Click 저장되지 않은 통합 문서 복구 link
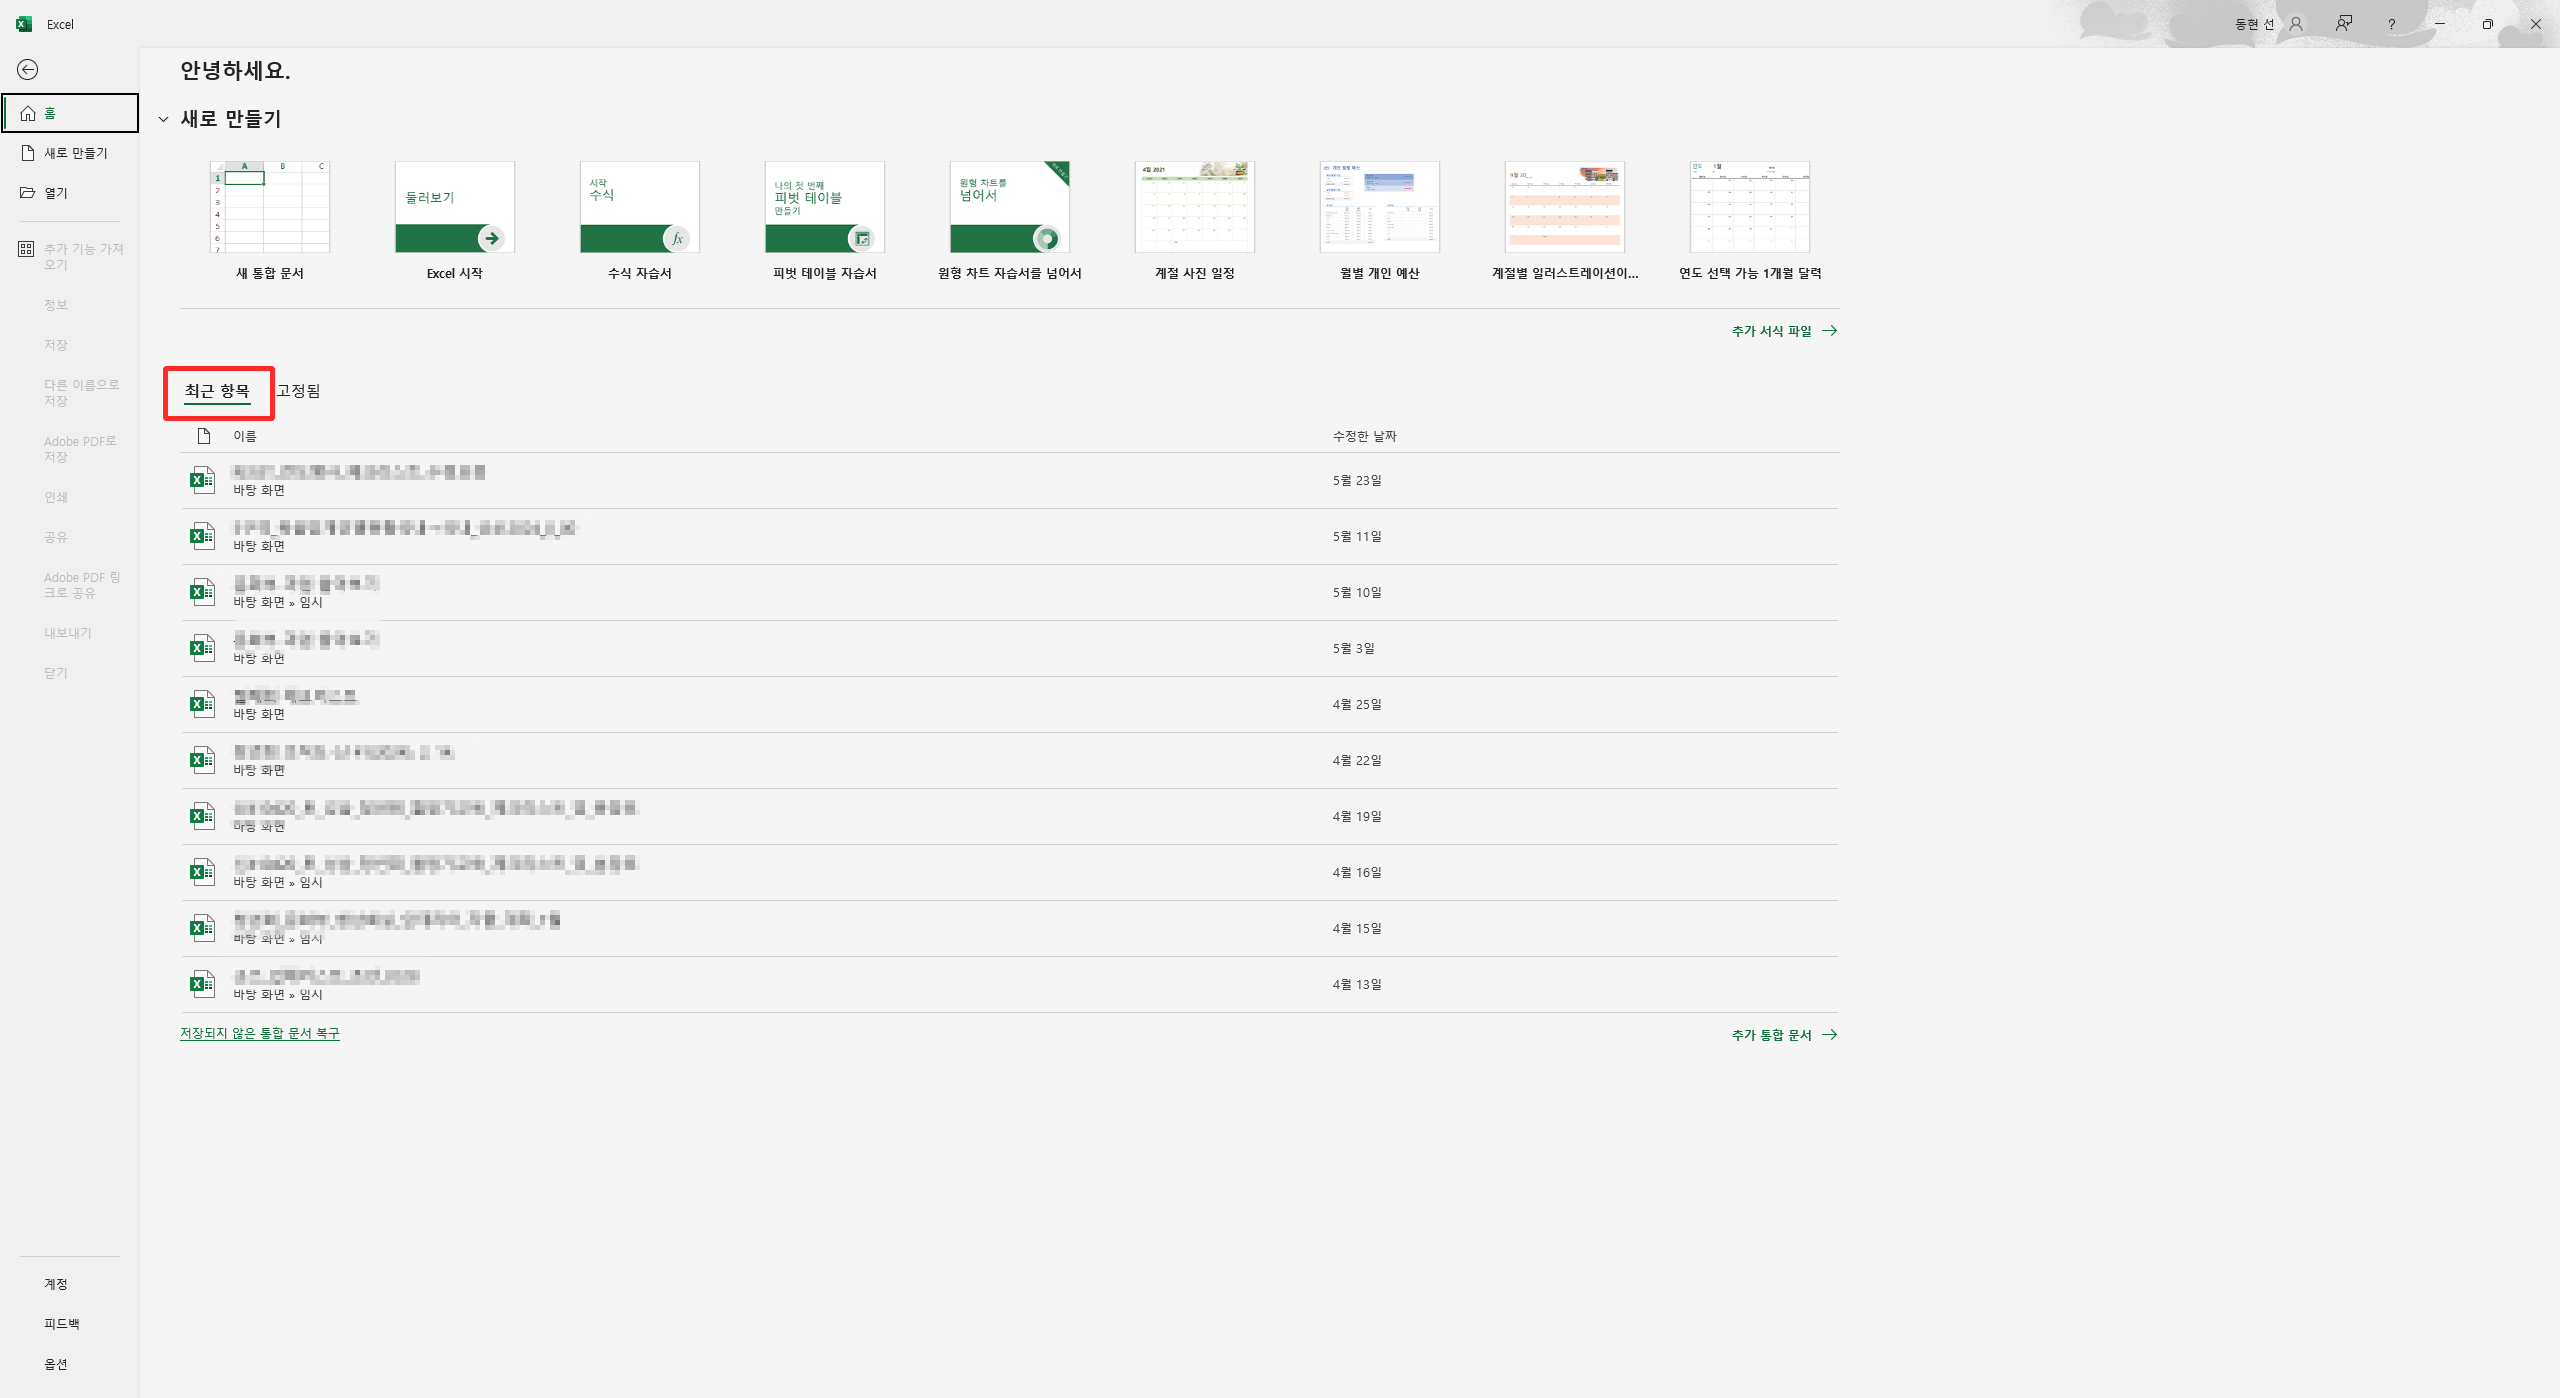2560x1398 pixels. (x=260, y=1033)
